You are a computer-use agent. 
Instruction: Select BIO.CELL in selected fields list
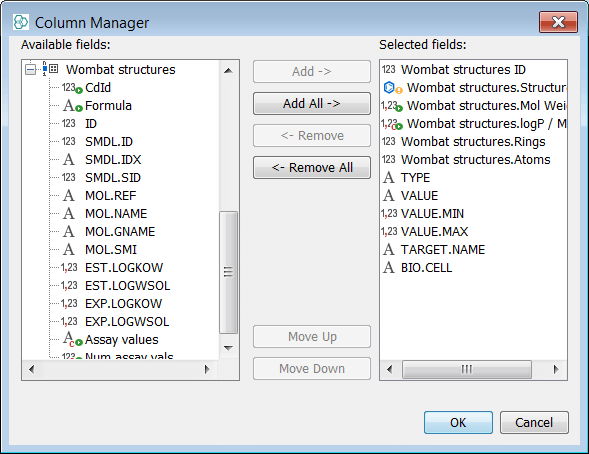pos(426,268)
